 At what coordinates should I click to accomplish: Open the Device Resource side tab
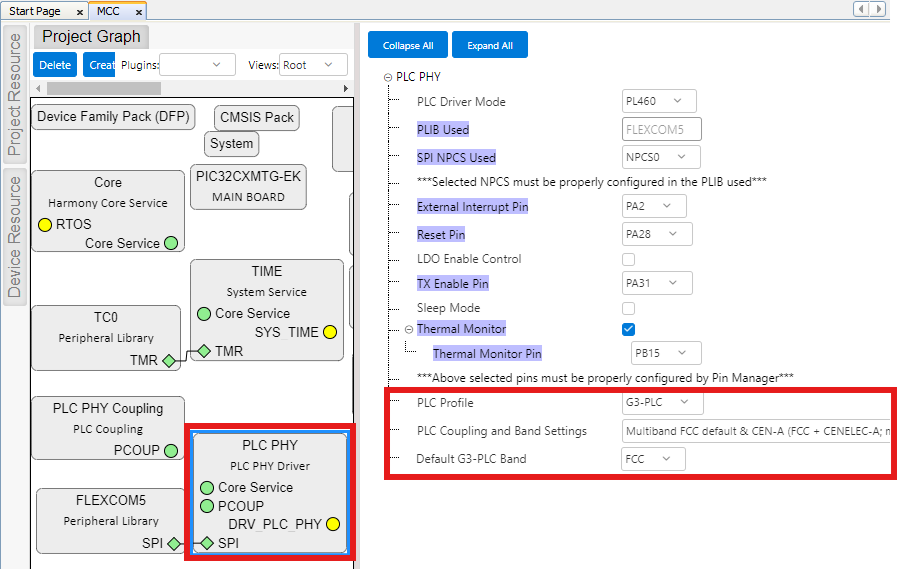coord(14,235)
